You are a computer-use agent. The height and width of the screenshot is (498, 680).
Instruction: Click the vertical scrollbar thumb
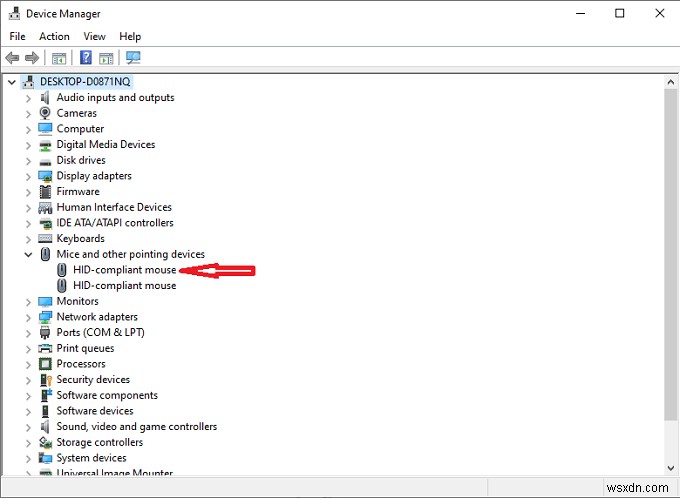coord(670,255)
